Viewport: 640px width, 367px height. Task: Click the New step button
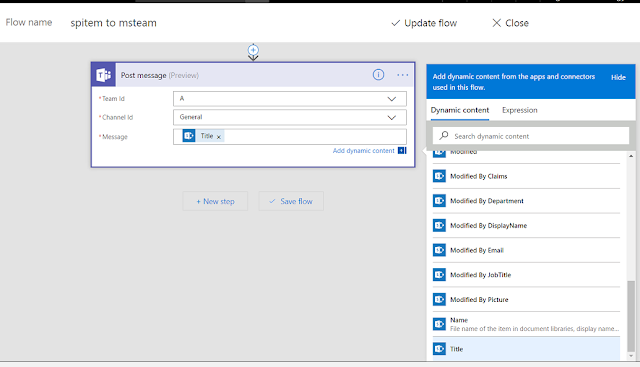(x=215, y=201)
